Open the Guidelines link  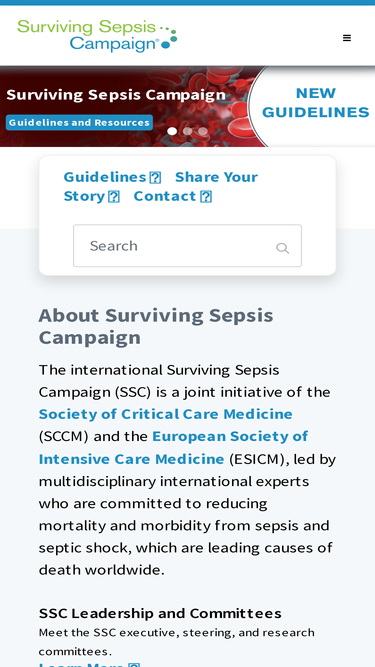click(x=105, y=177)
